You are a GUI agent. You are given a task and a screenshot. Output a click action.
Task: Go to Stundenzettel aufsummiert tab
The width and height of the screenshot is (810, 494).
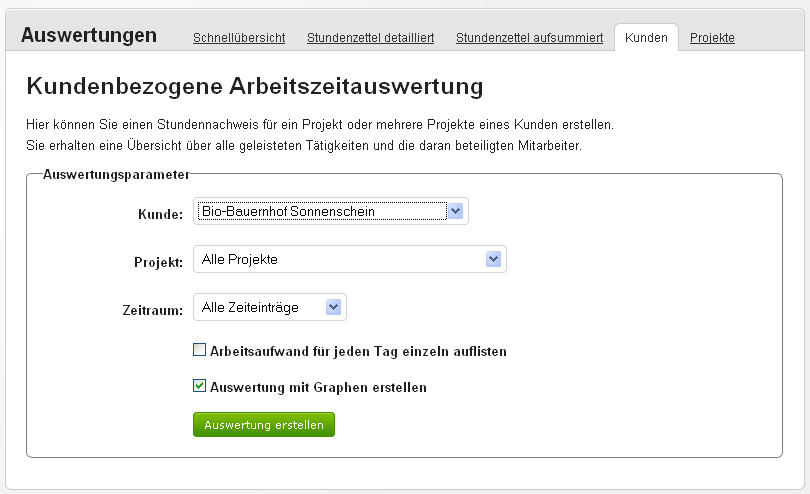[x=529, y=38]
